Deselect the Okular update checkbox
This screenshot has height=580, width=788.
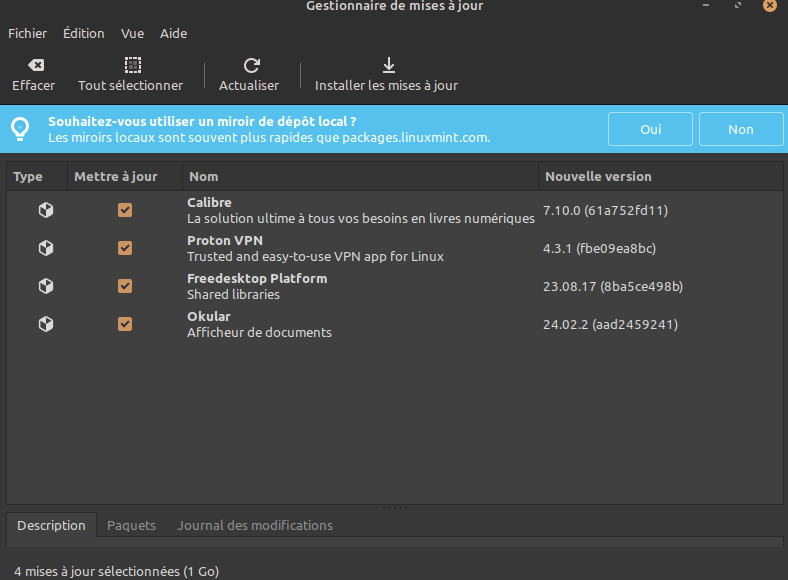[x=125, y=324]
